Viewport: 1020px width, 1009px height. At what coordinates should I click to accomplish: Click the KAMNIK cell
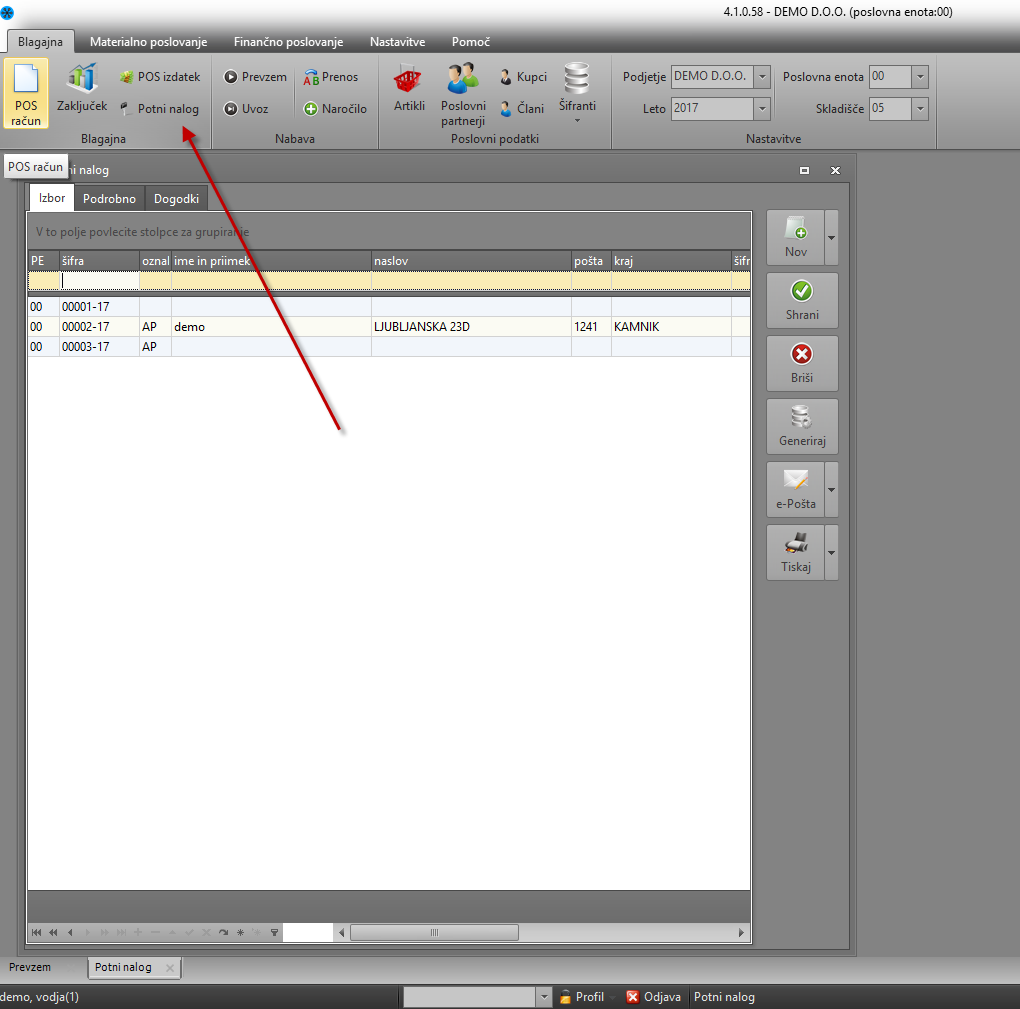(x=671, y=327)
